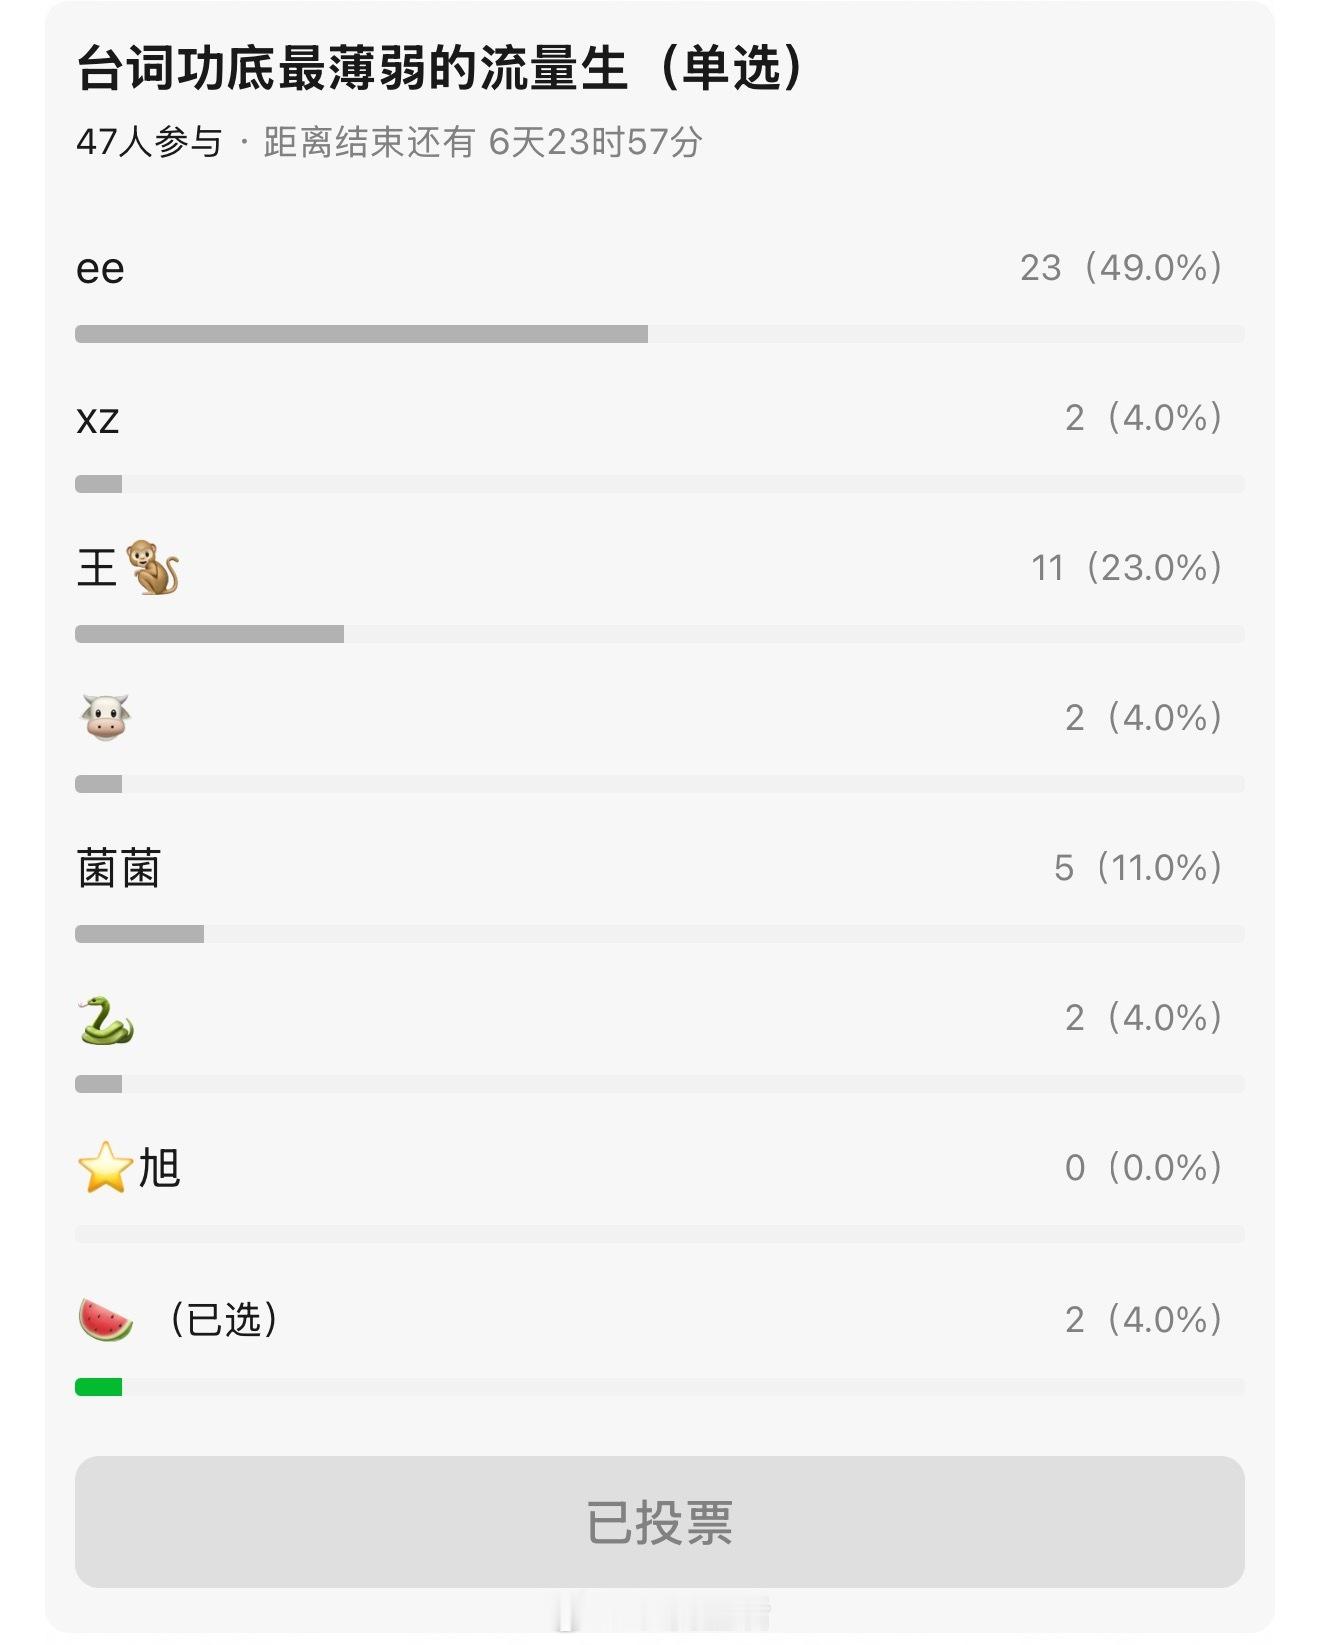
Task: Select the cow face emoji option
Action: tap(105, 717)
